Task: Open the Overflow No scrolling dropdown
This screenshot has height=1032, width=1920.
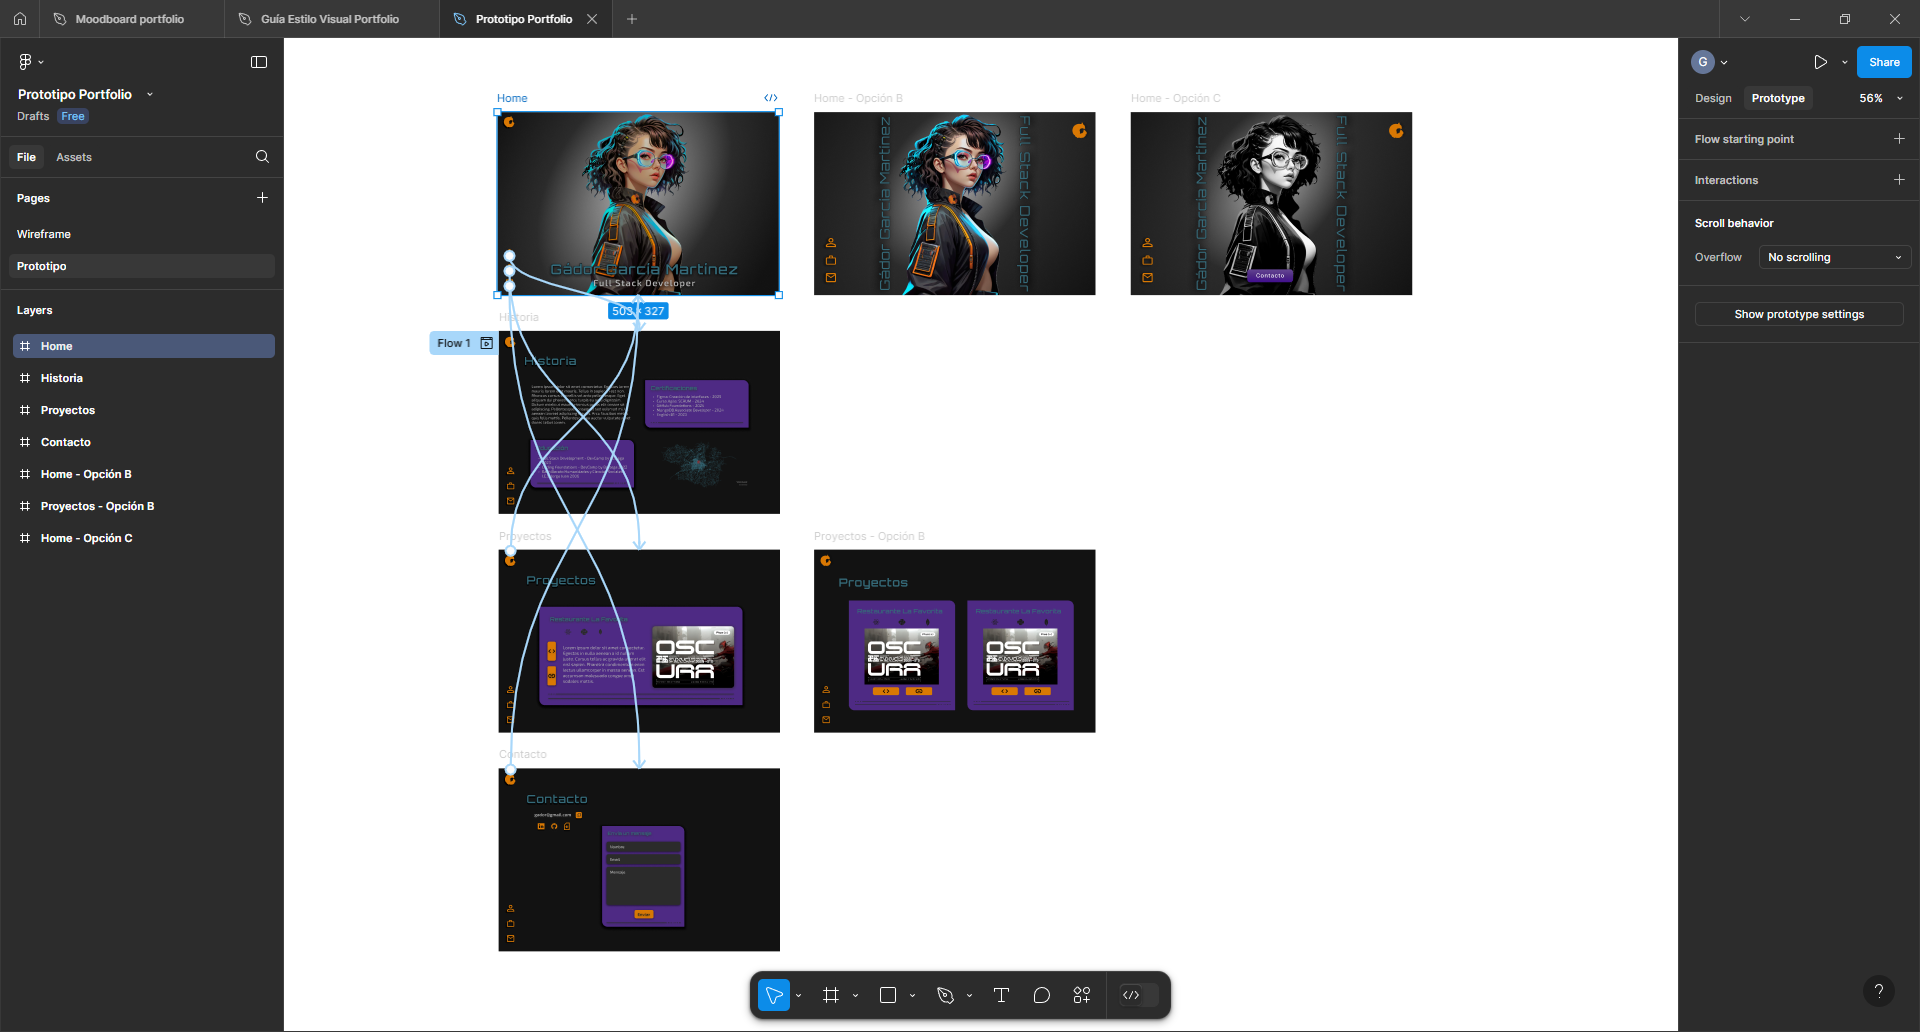Action: point(1834,257)
